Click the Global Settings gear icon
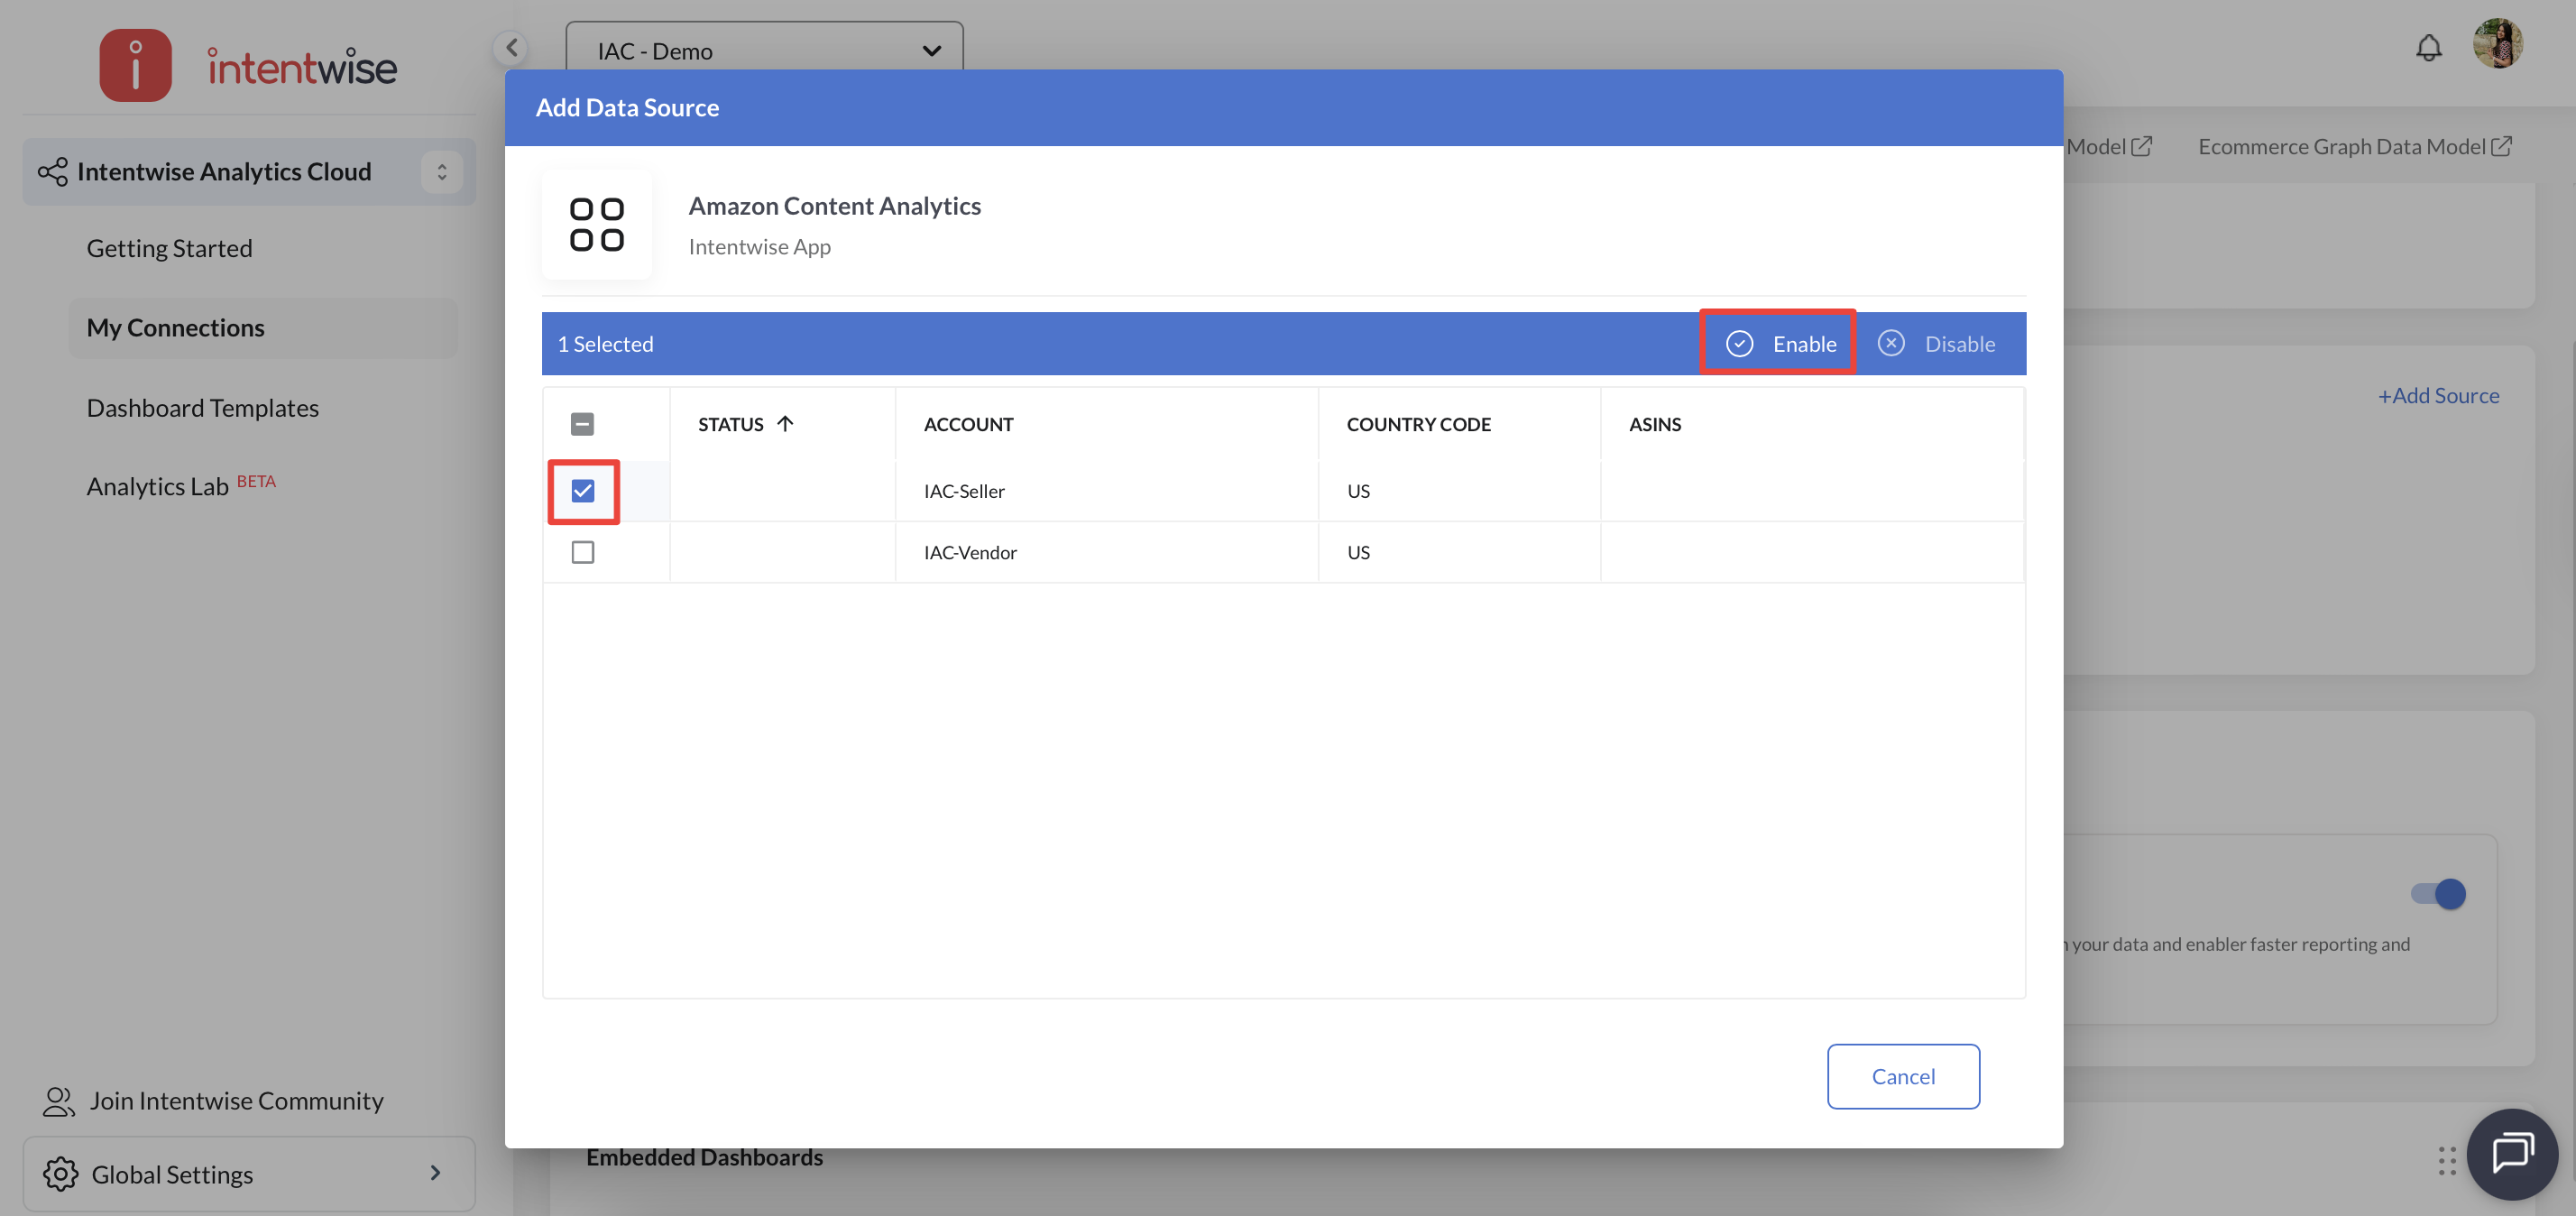Viewport: 2576px width, 1216px height. tap(60, 1173)
